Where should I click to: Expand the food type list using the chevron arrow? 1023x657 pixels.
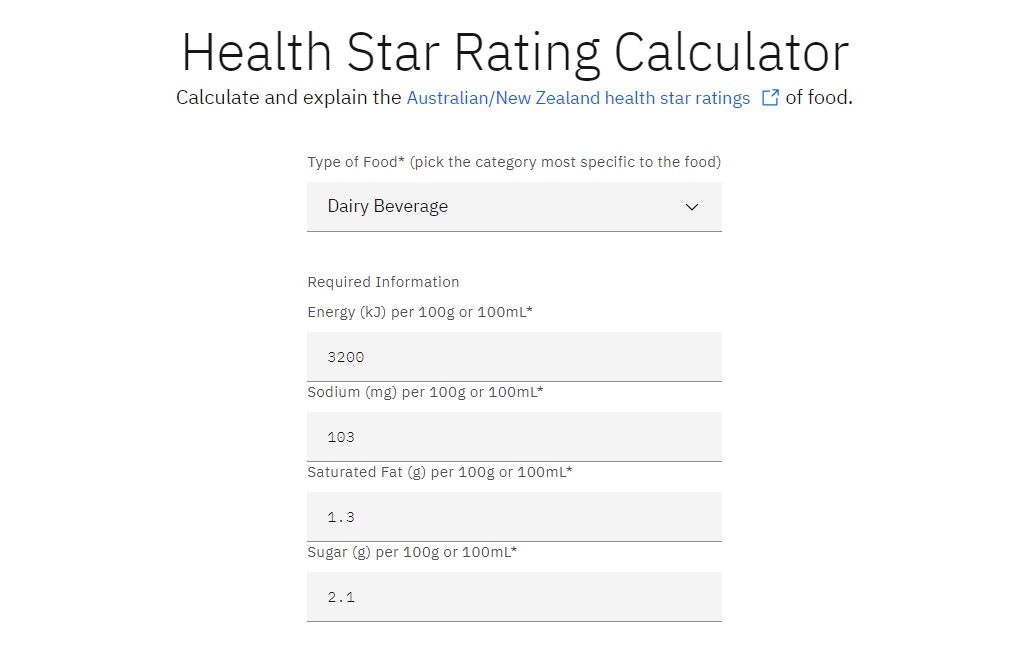pyautogui.click(x=692, y=207)
